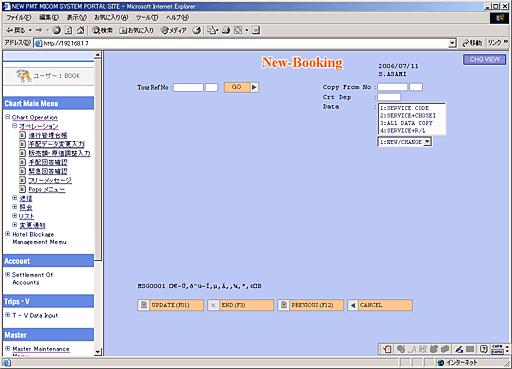Open the ファイル (File) menu
This screenshot has height=369, width=512.
tap(19, 17)
